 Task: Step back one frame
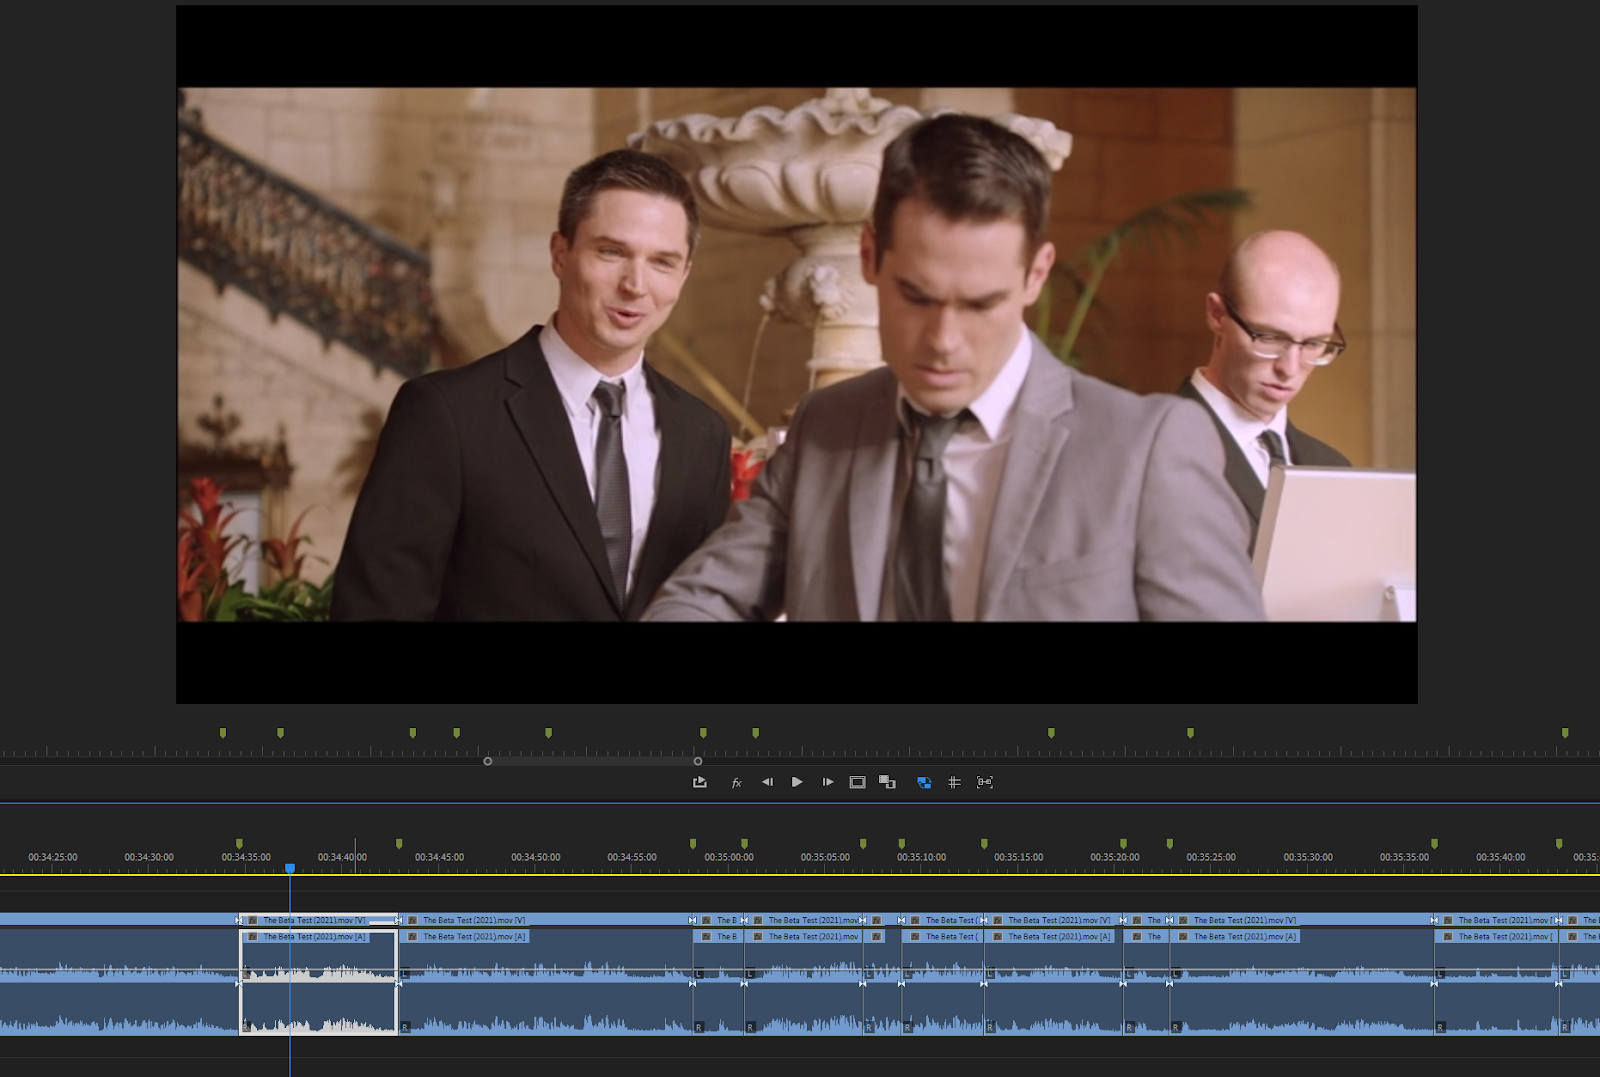click(x=767, y=782)
